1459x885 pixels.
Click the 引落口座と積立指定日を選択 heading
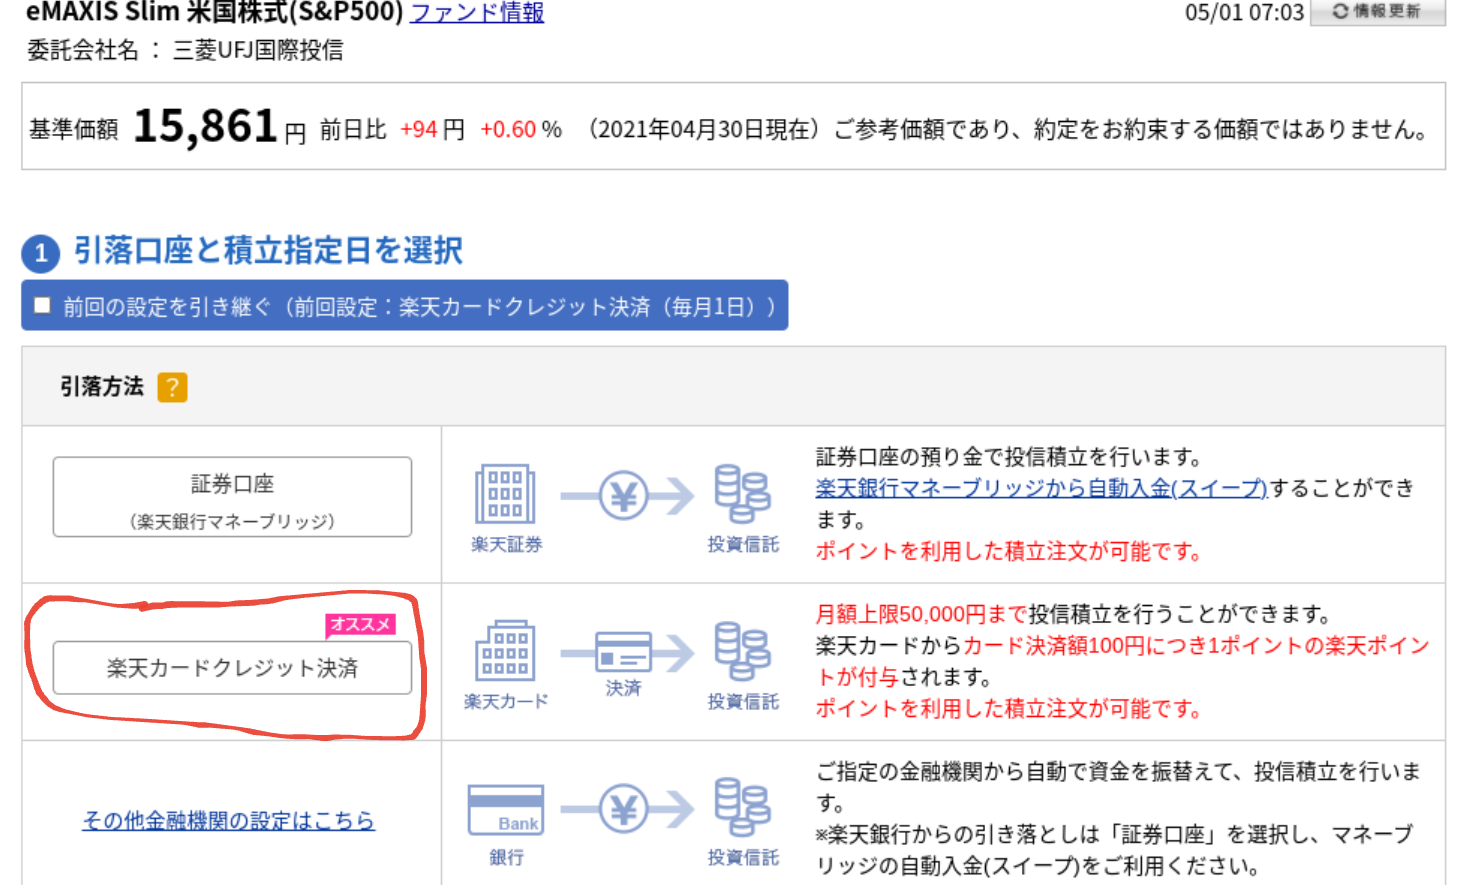coord(268,251)
